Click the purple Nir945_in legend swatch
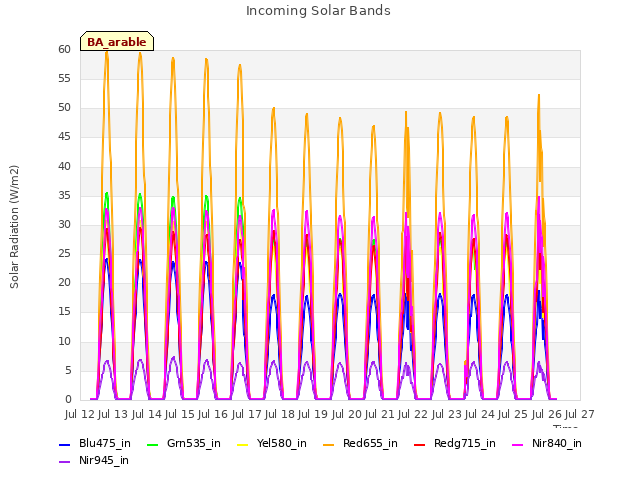Image resolution: width=640 pixels, height=480 pixels. 65,462
